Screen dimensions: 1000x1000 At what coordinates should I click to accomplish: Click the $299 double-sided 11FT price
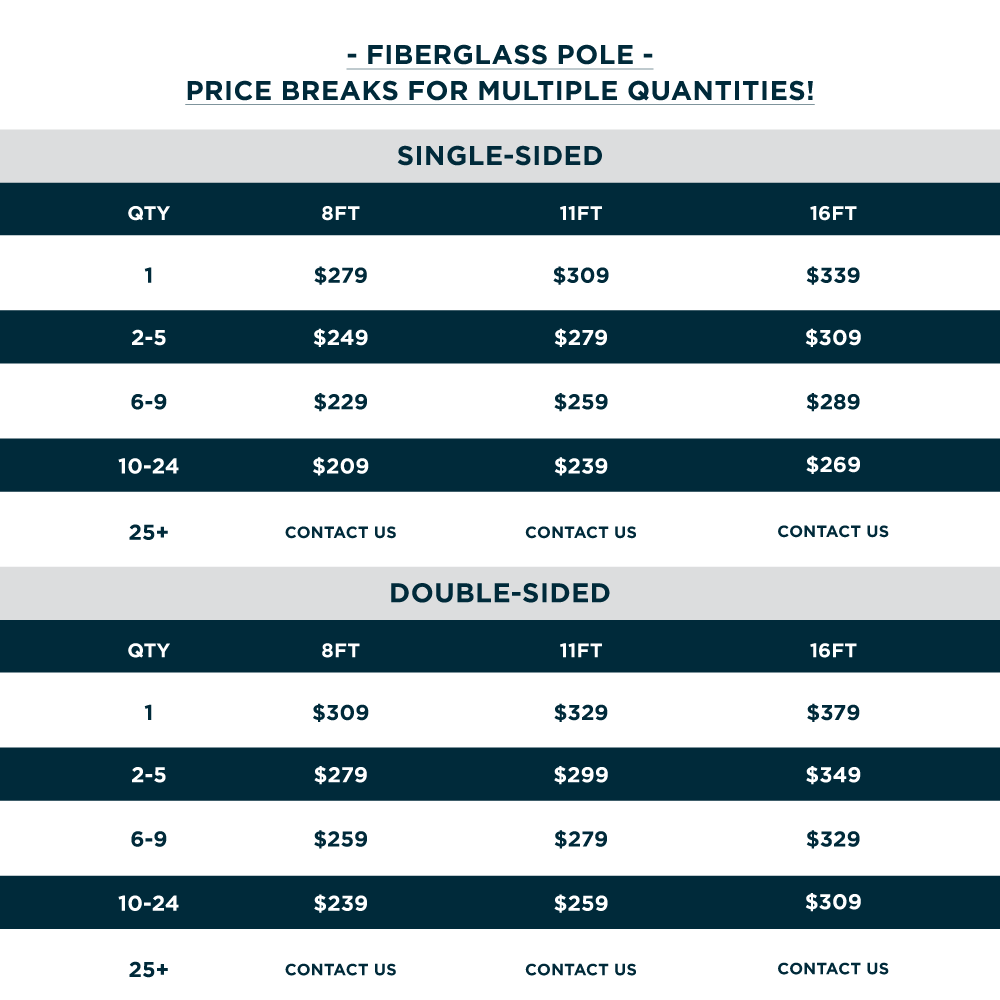coord(581,775)
